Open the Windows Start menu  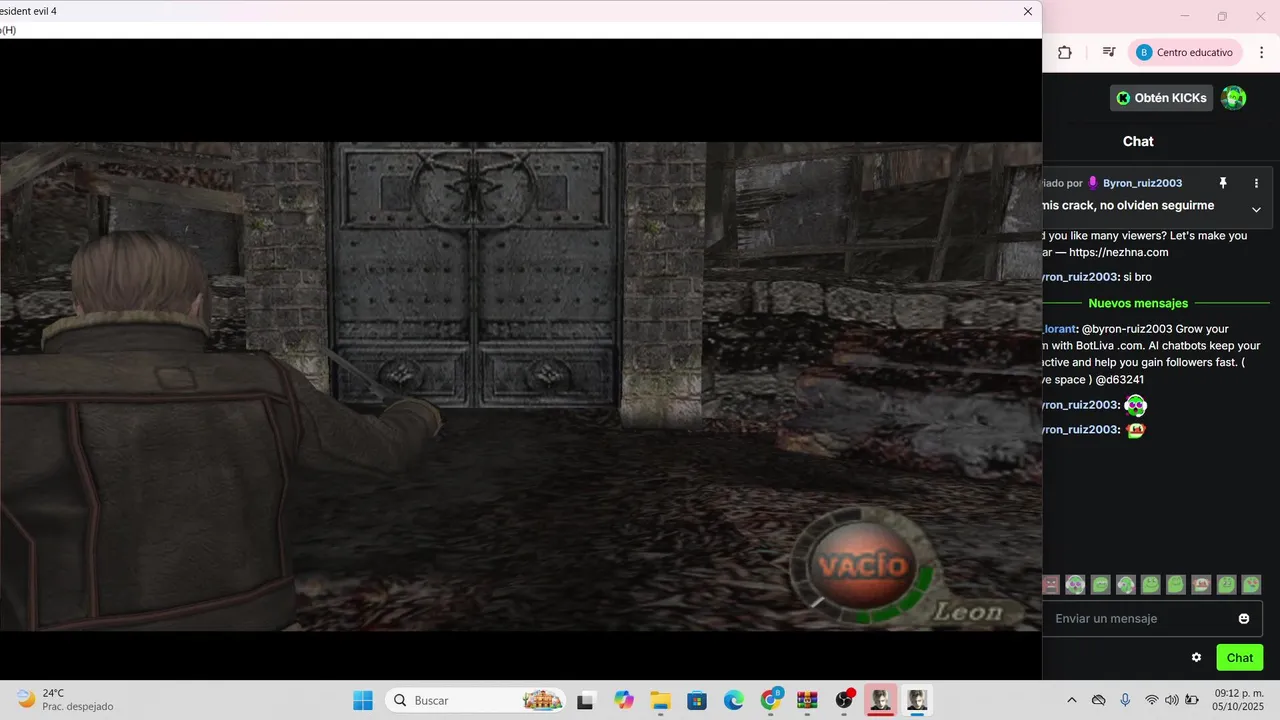[x=362, y=700]
